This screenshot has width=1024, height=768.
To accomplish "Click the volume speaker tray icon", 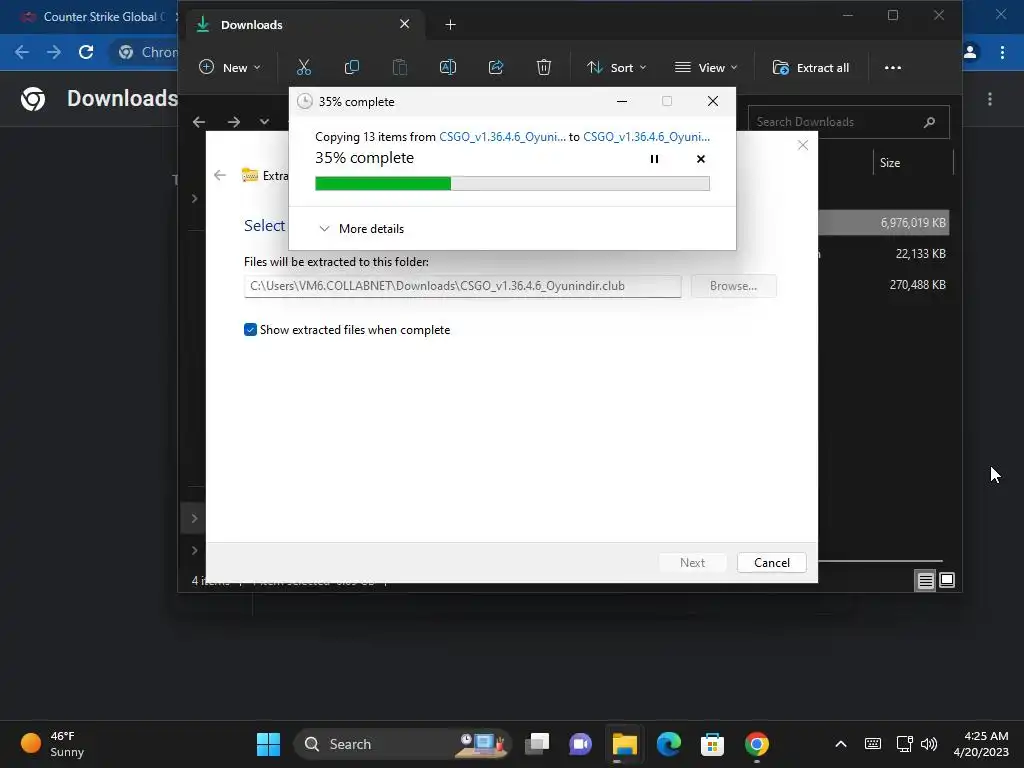I will point(929,744).
